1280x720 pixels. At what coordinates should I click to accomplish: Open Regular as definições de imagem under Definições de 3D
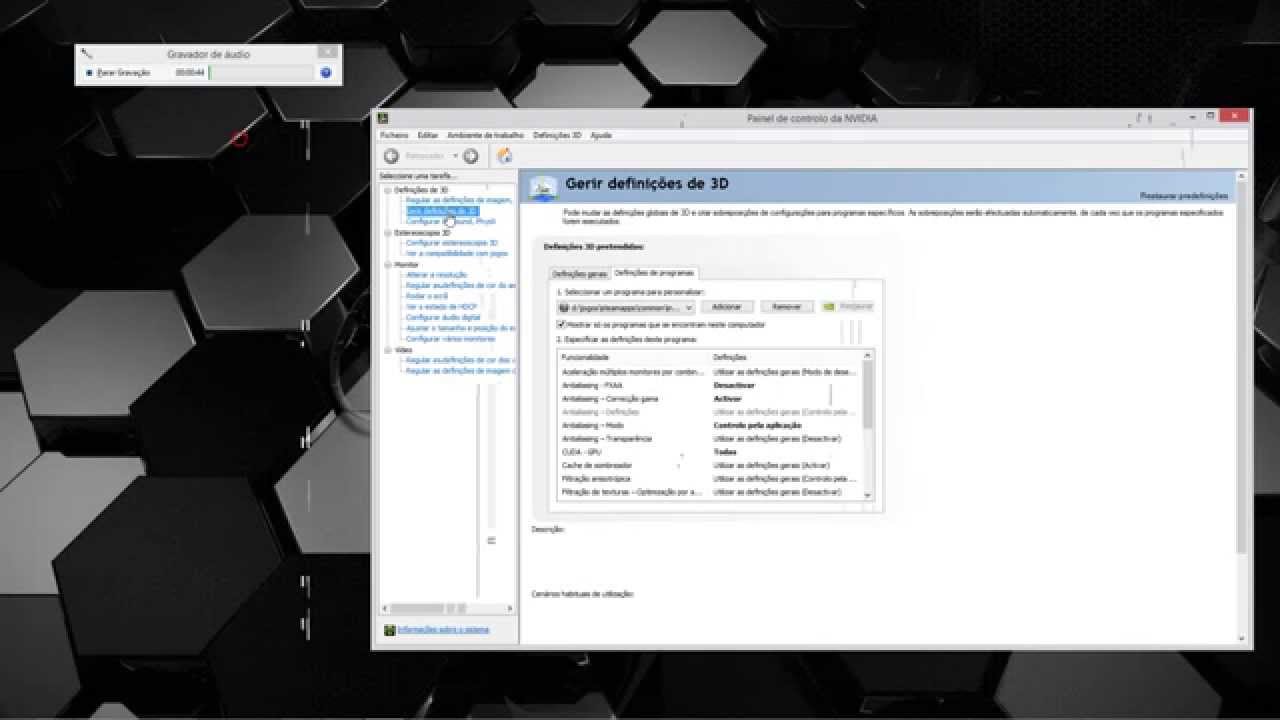coord(459,200)
